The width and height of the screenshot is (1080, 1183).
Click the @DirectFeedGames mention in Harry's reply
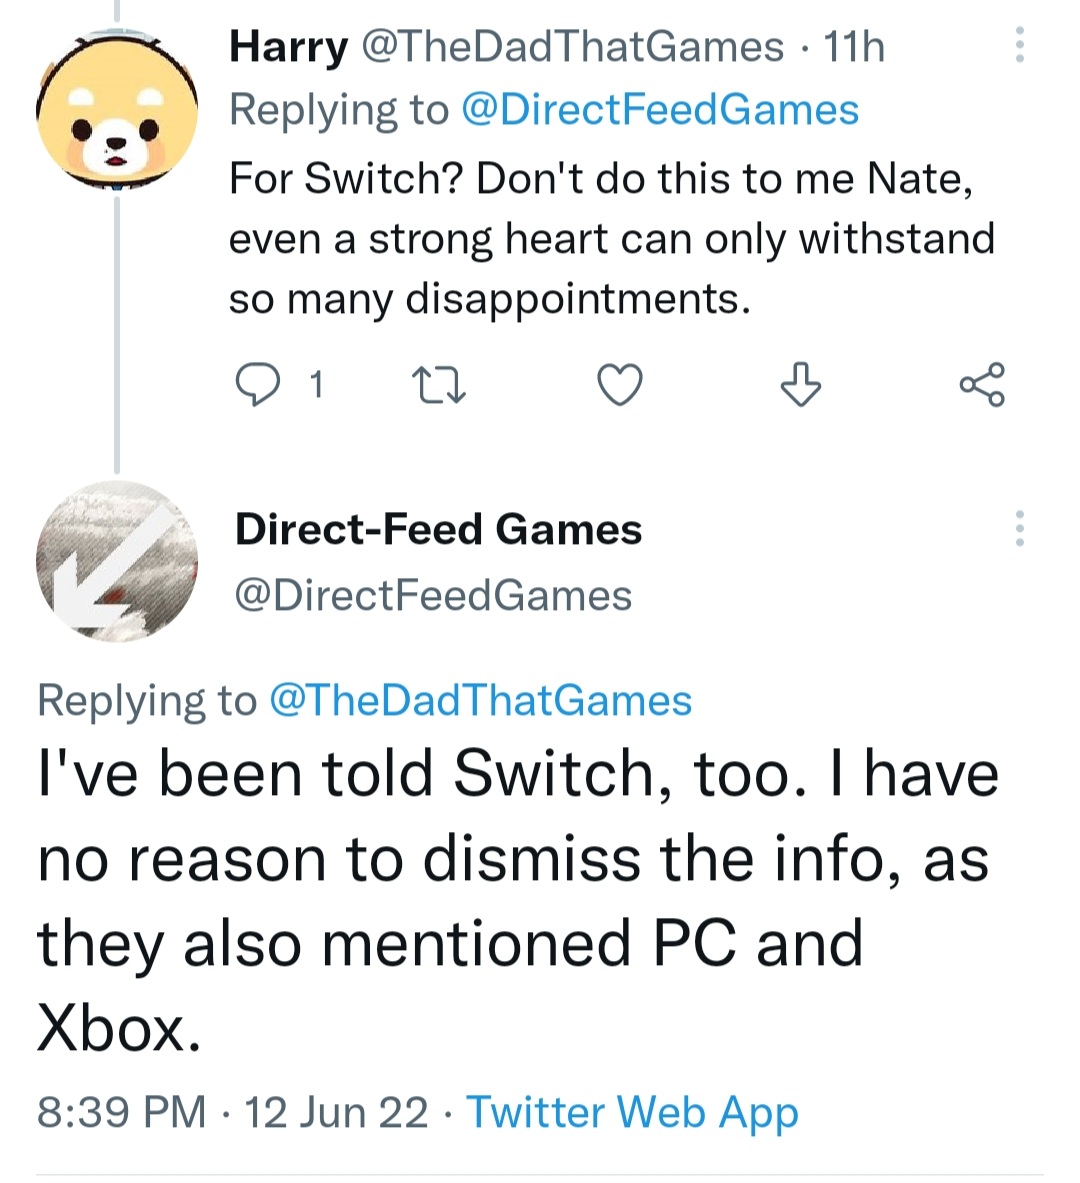(659, 110)
